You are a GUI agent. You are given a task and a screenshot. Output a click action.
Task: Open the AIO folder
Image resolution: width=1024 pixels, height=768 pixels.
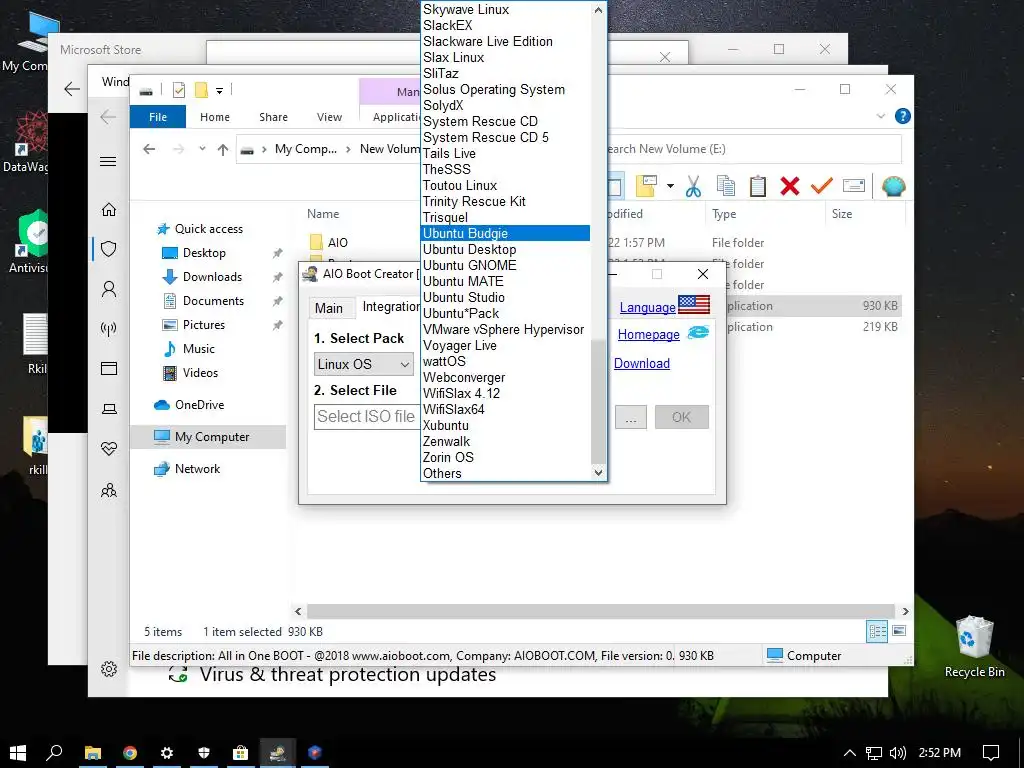(337, 242)
